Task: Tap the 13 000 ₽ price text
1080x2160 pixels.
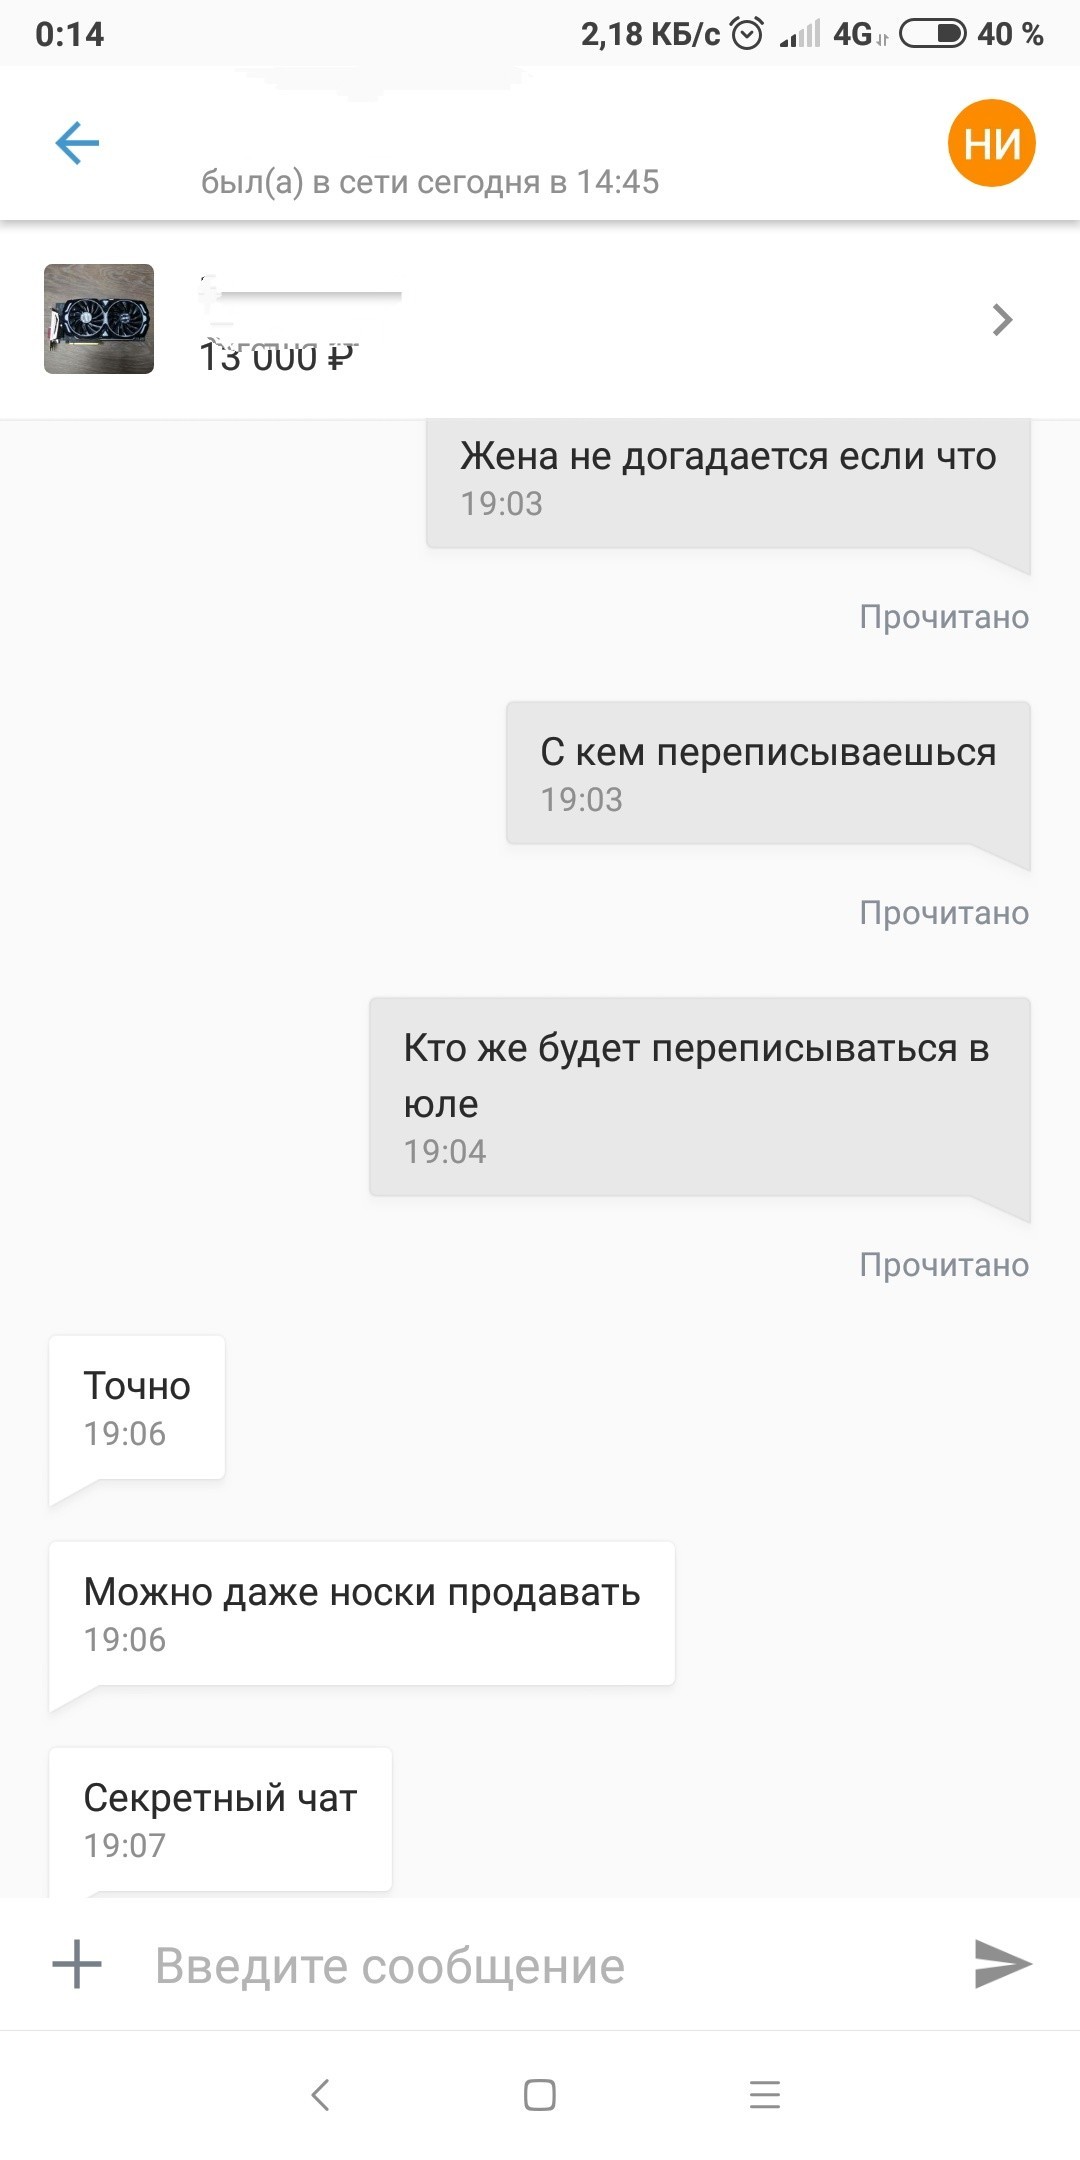Action: [x=276, y=356]
